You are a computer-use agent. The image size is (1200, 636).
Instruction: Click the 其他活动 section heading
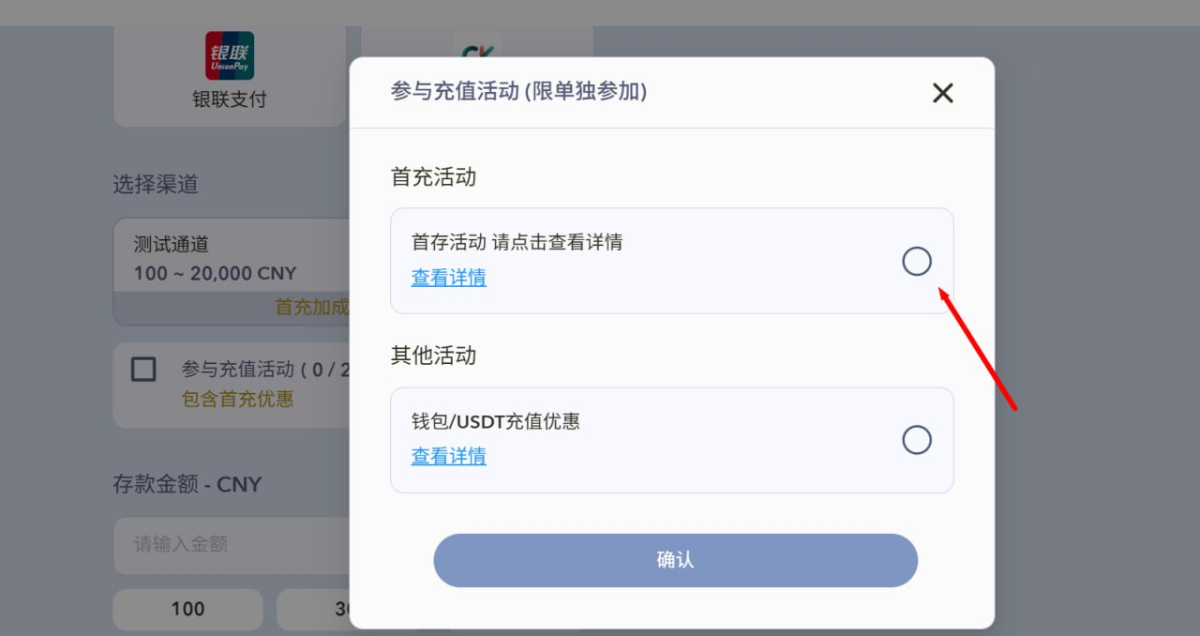pos(433,355)
